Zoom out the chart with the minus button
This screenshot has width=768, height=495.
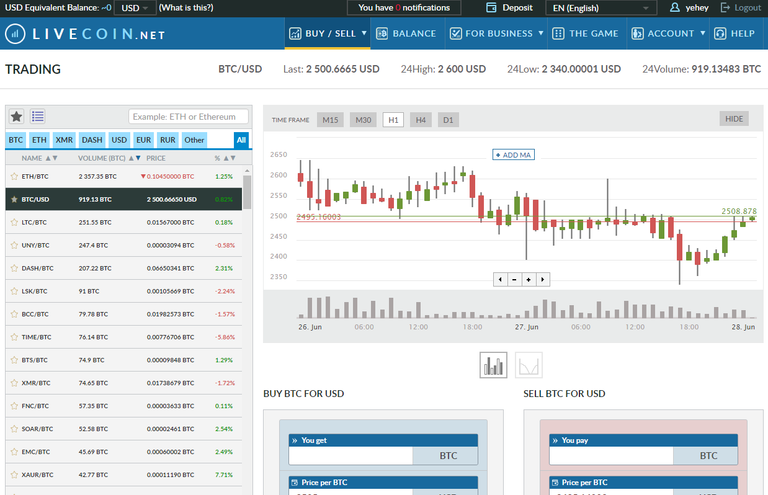514,279
